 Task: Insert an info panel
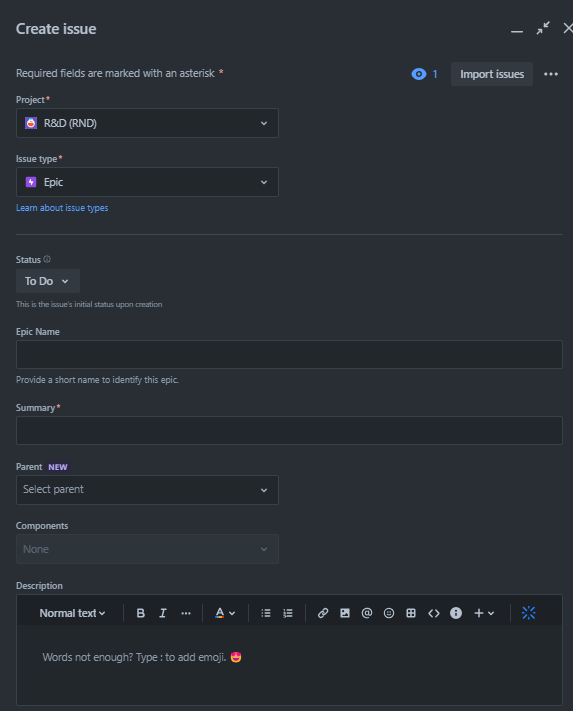[x=456, y=613]
